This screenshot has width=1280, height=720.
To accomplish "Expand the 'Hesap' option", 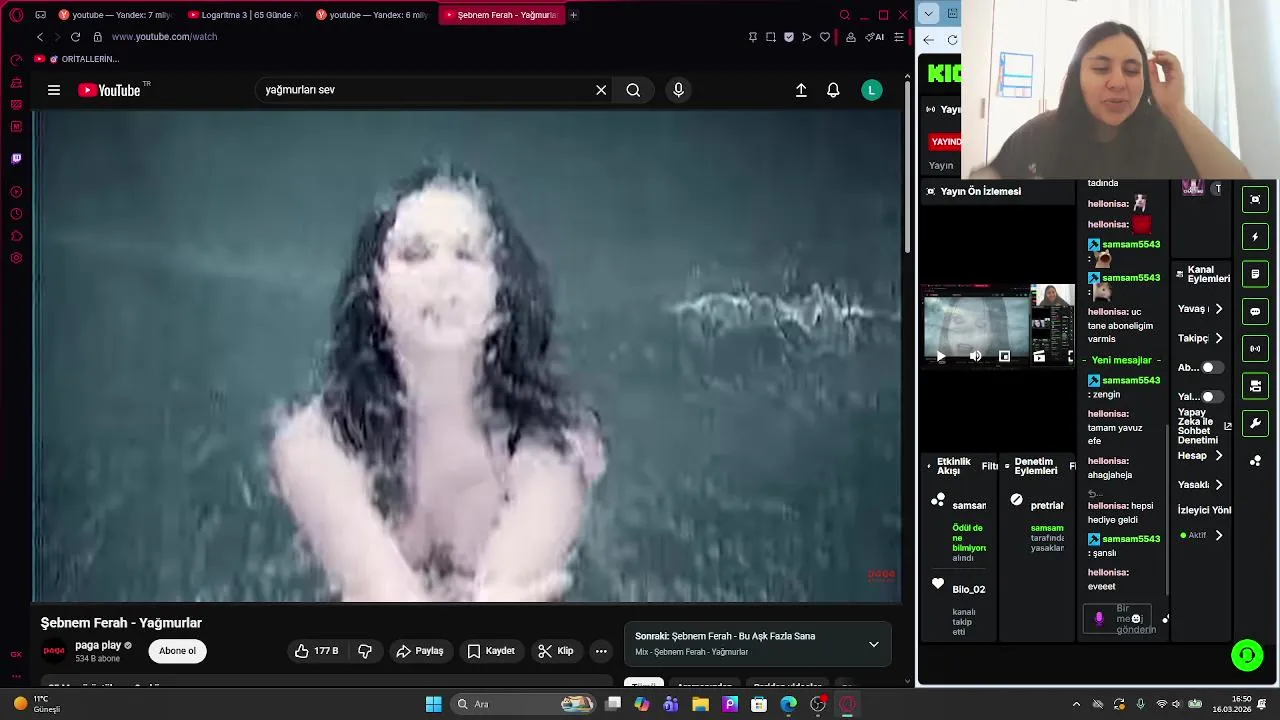I will [x=1218, y=456].
